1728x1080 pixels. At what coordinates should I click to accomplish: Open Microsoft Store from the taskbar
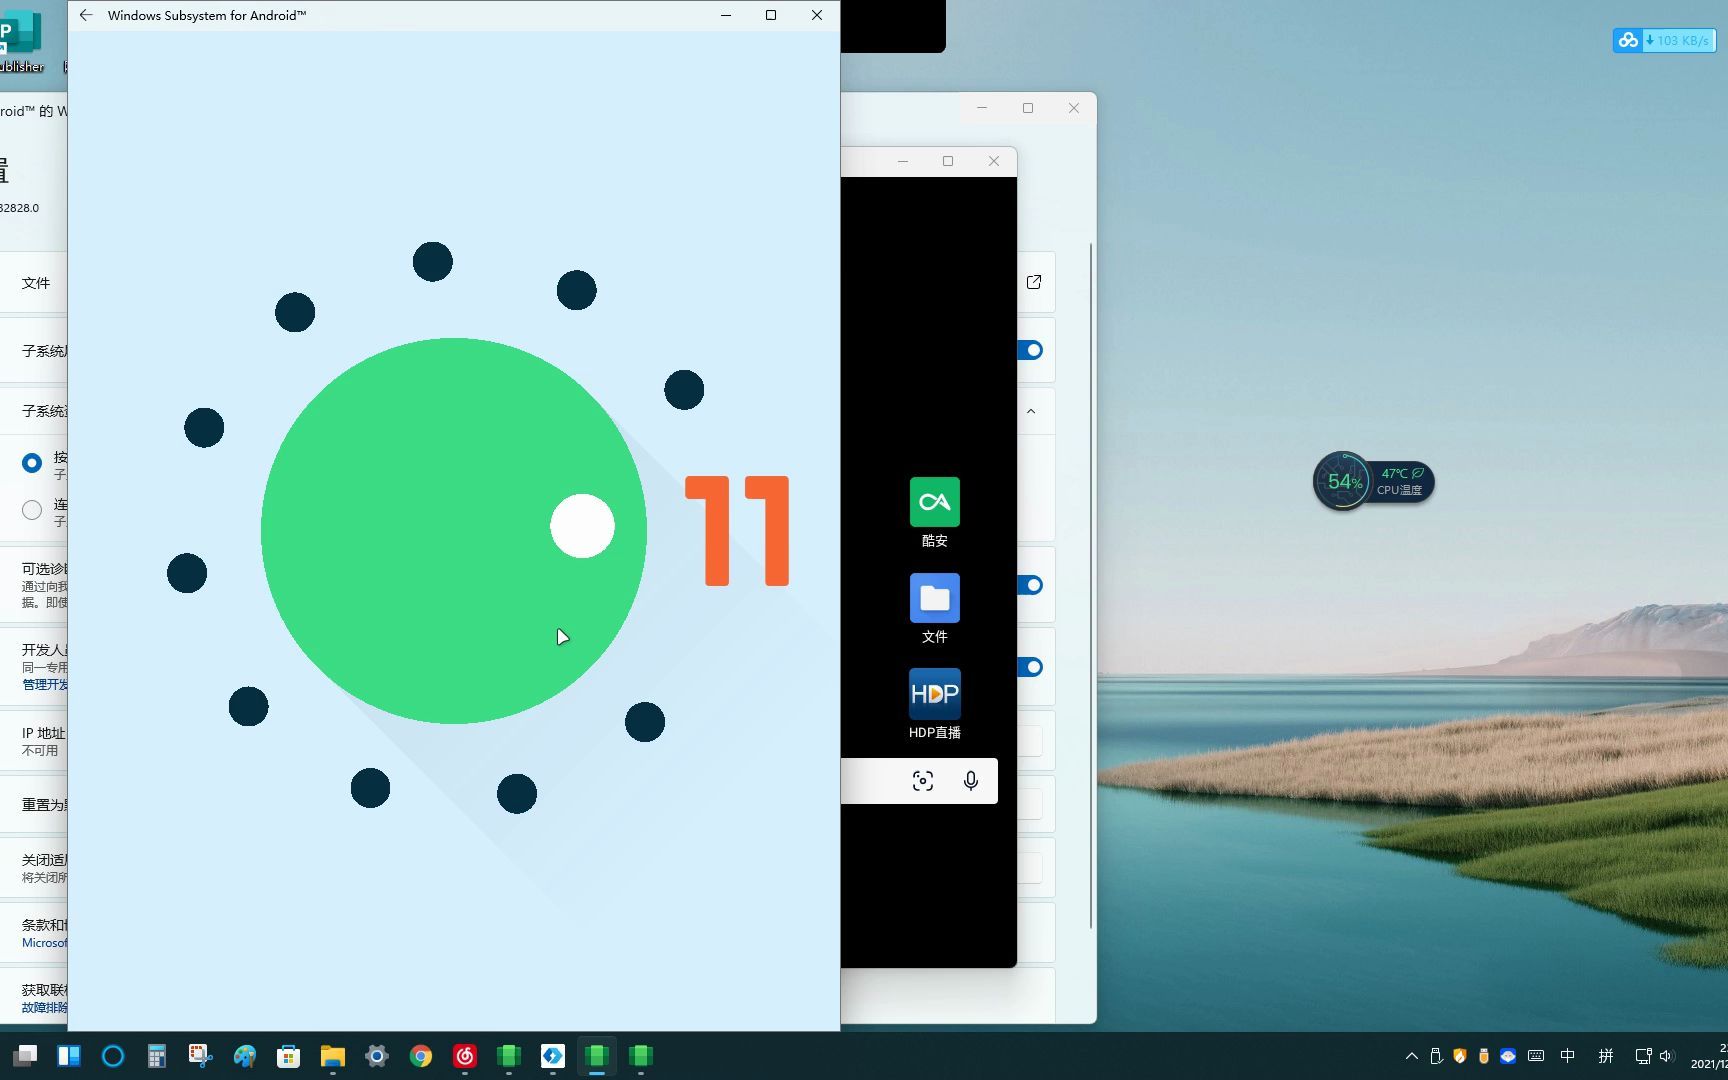point(289,1056)
